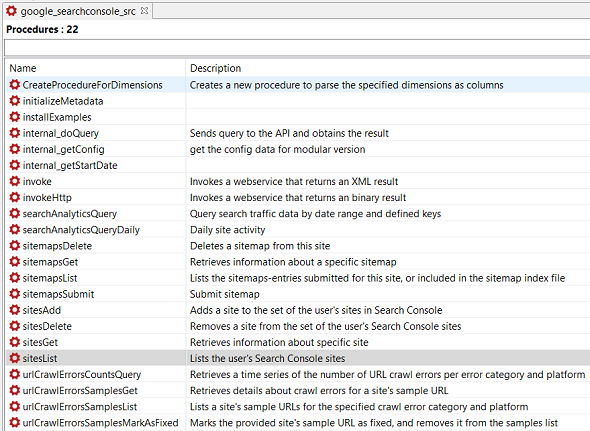Click description 'Lists the user's Search Console sites'
Screen dimensions: 590x431
click(x=268, y=358)
